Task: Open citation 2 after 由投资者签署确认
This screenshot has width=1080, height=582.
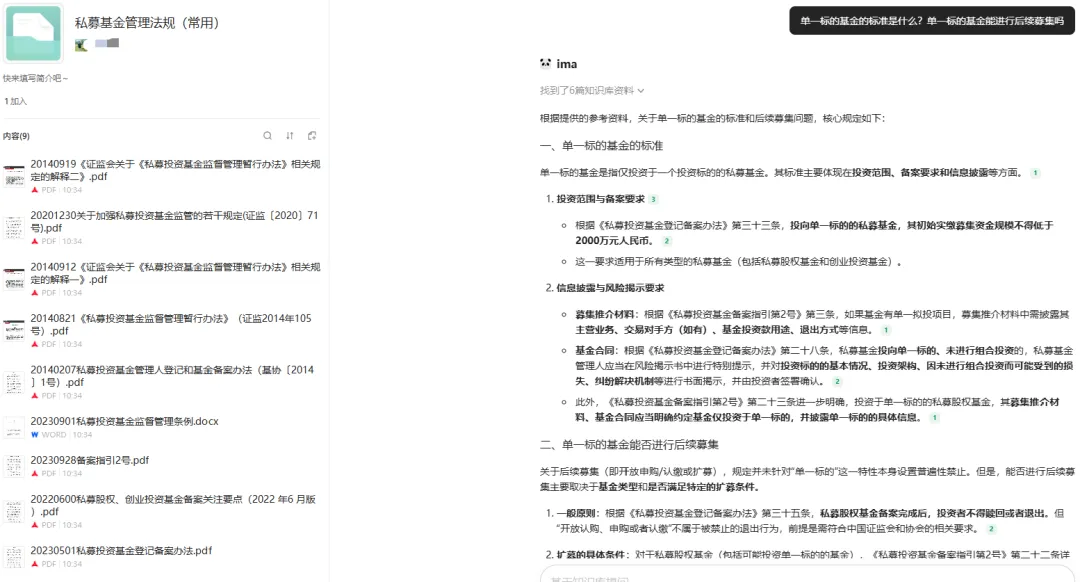Action: (837, 382)
